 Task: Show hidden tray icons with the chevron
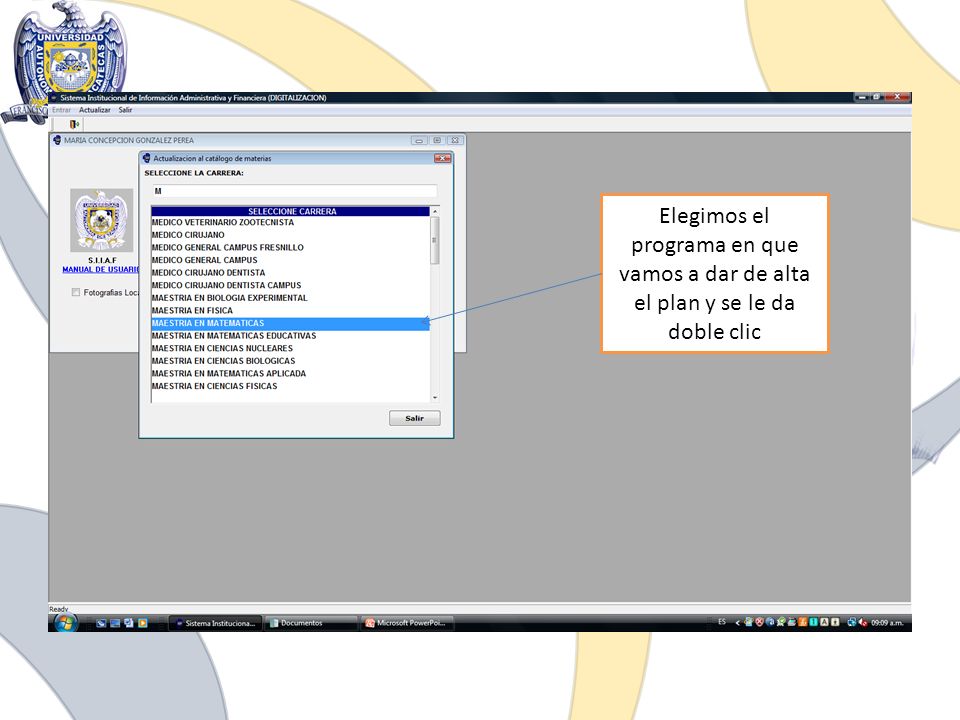(x=738, y=623)
